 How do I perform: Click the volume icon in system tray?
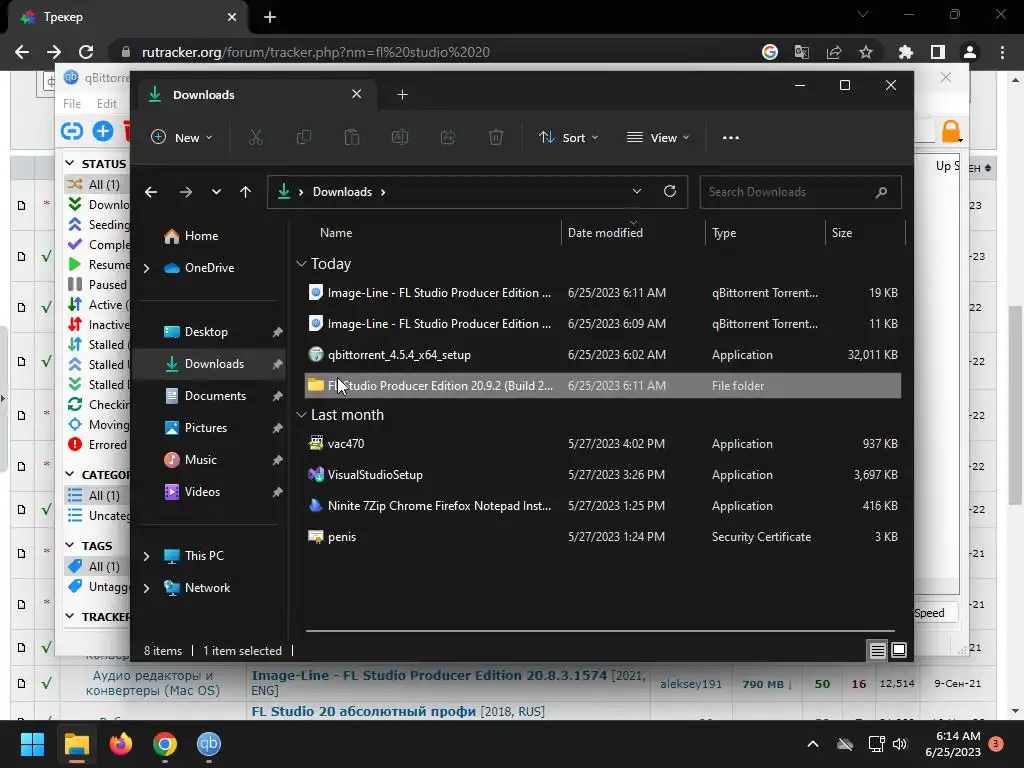900,744
